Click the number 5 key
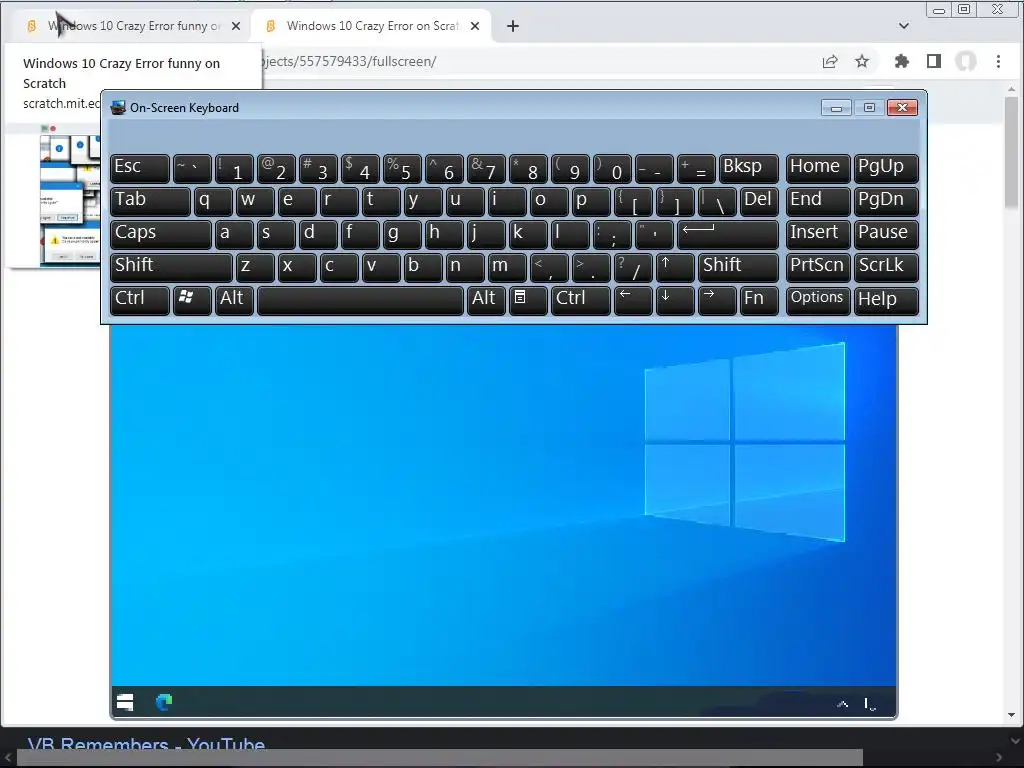Viewport: 1024px width, 768px height. pos(402,168)
